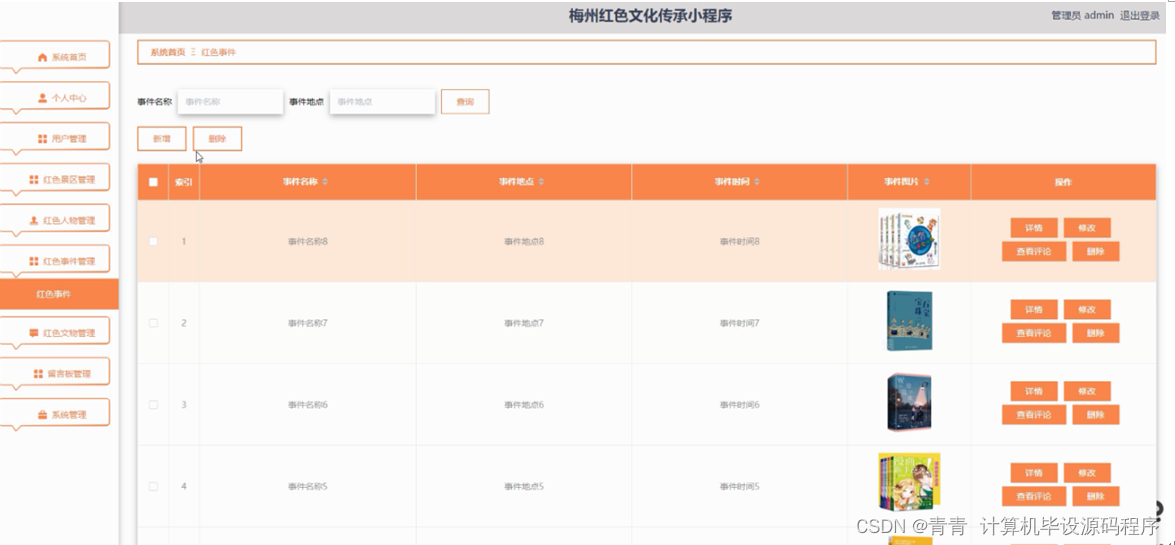The height and width of the screenshot is (545, 1175).
Task: Click the grid icon beside 用户管理
Action: (42, 139)
